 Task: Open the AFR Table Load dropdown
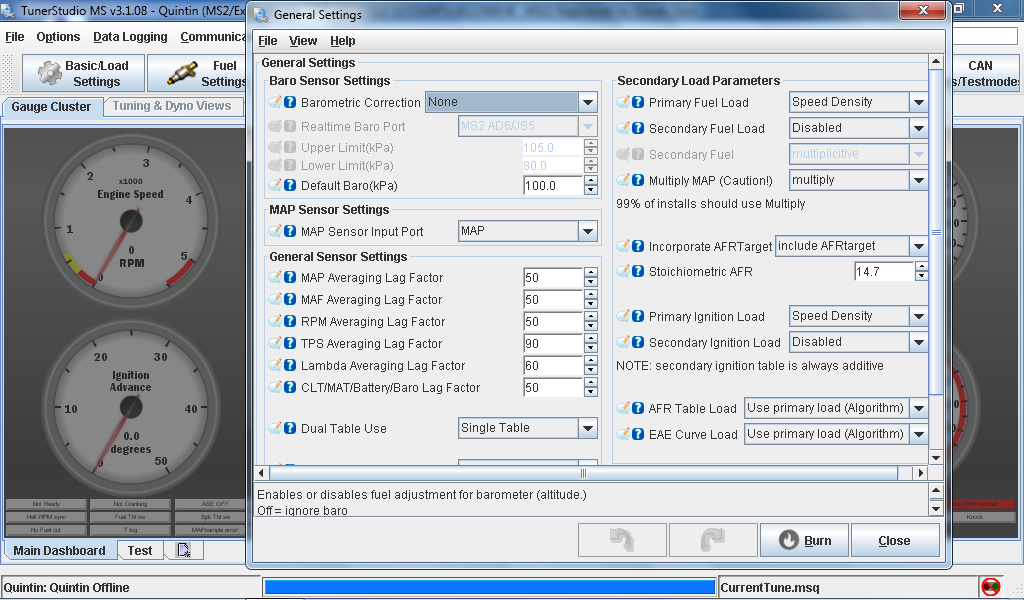tap(918, 408)
